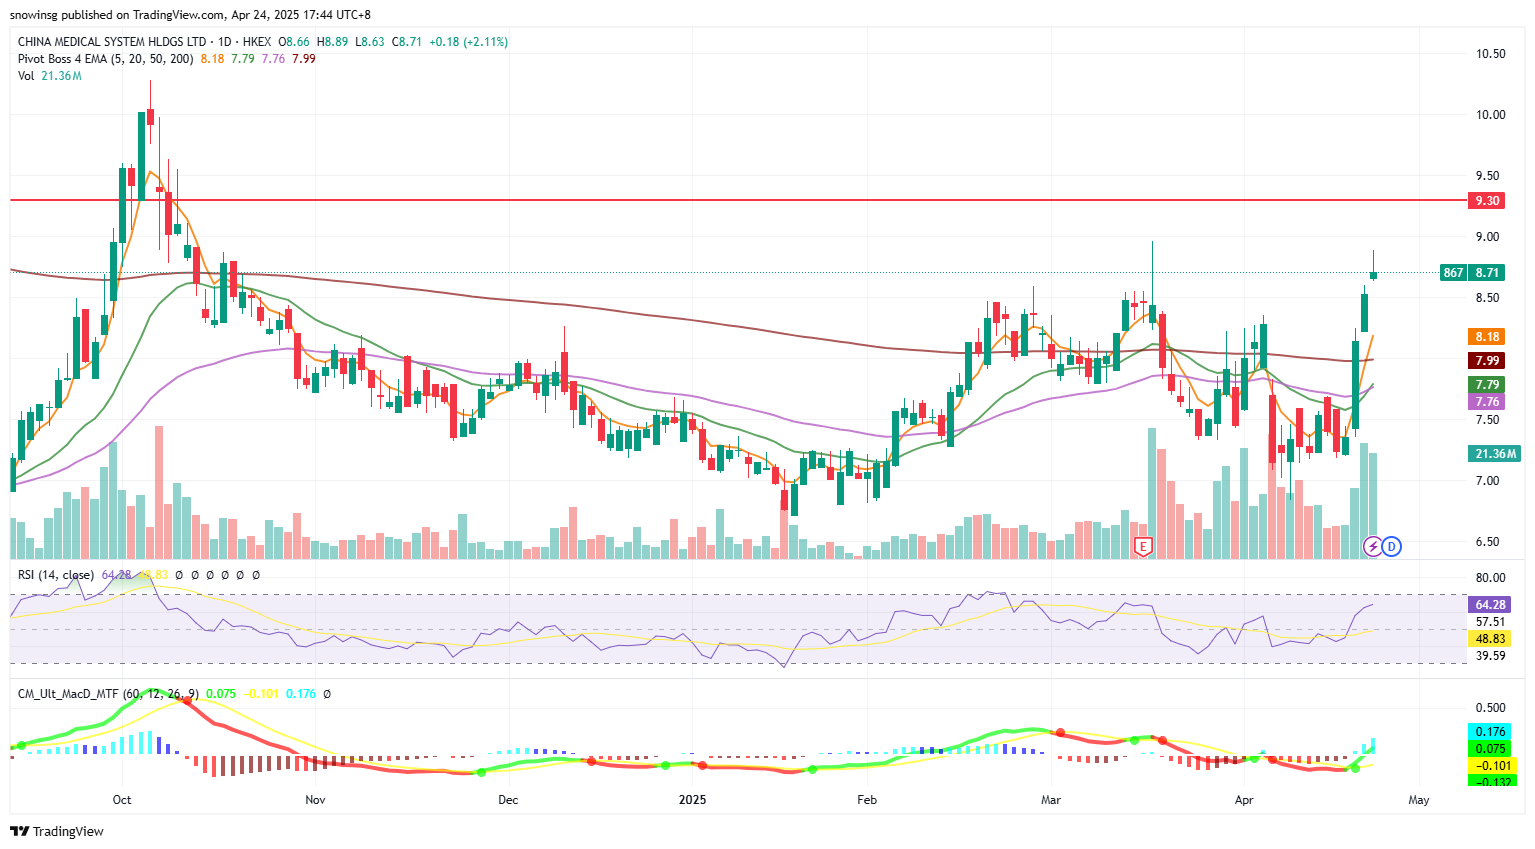
Task: Click the 867 countdown label beside the price
Action: 1453,273
